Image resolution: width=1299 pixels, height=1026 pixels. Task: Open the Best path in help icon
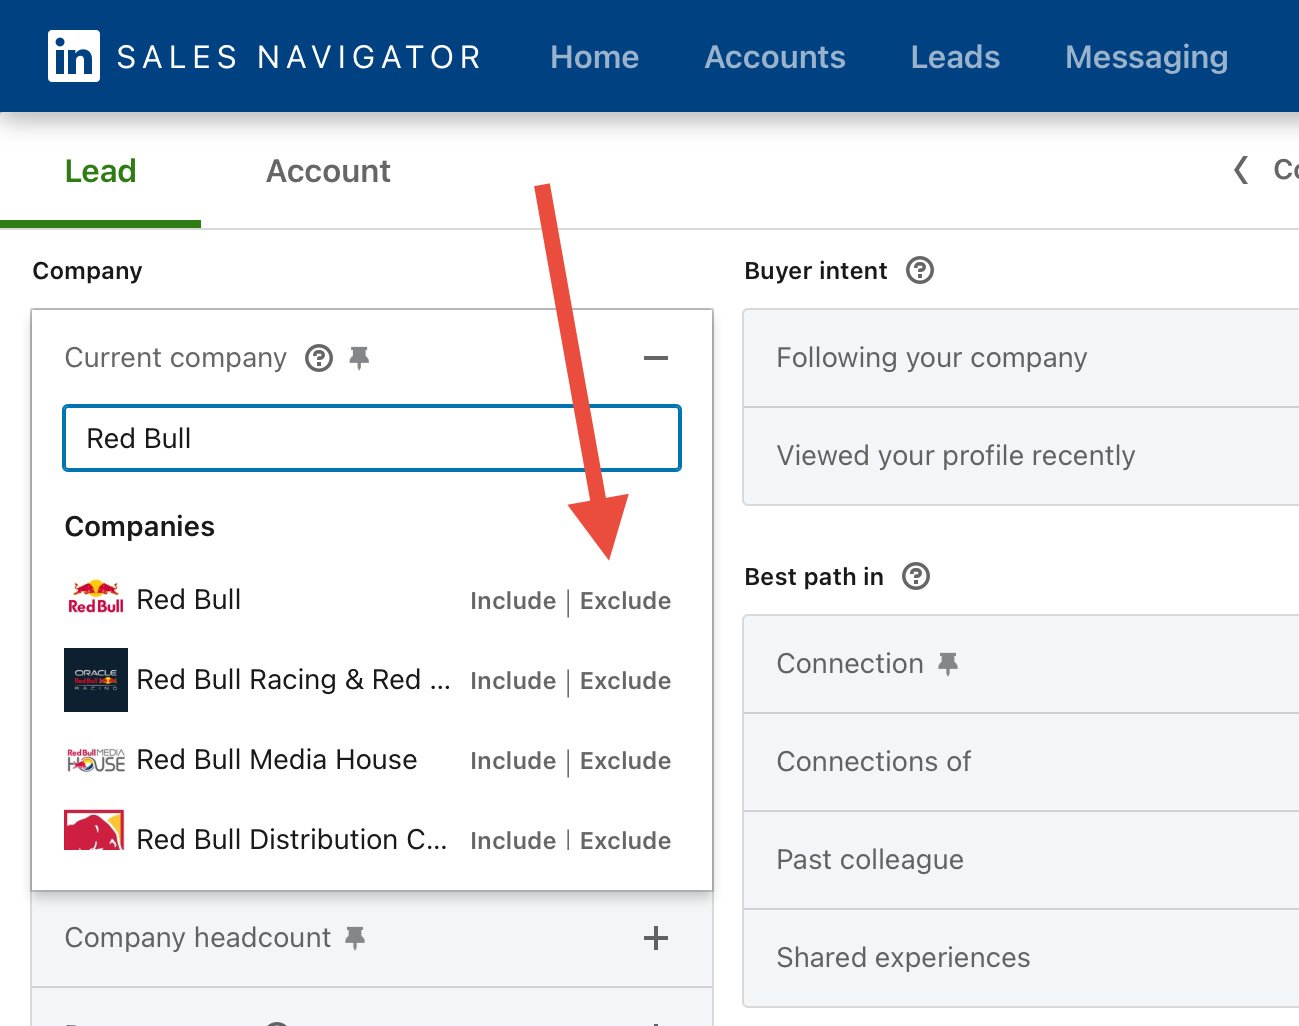(915, 577)
